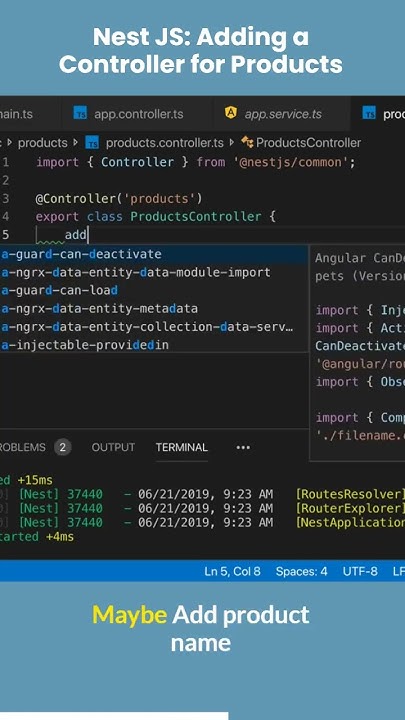Click Ln 5, Col 8 in status bar
Image resolution: width=405 pixels, height=720 pixels.
click(232, 571)
